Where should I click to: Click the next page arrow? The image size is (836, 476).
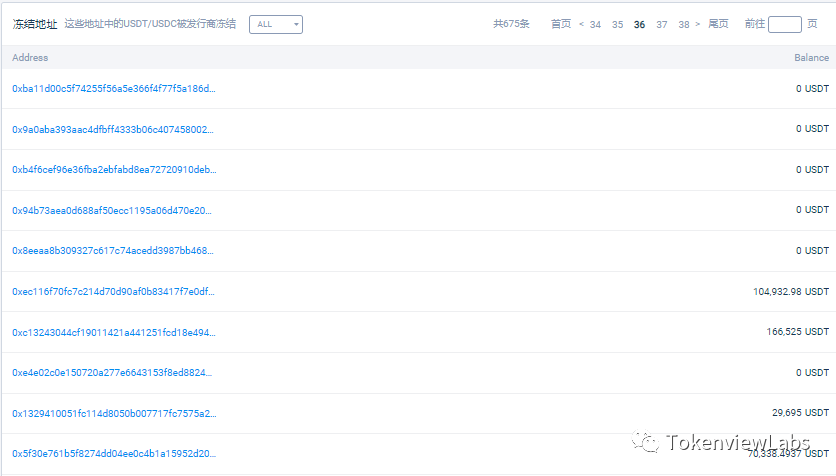coord(697,24)
